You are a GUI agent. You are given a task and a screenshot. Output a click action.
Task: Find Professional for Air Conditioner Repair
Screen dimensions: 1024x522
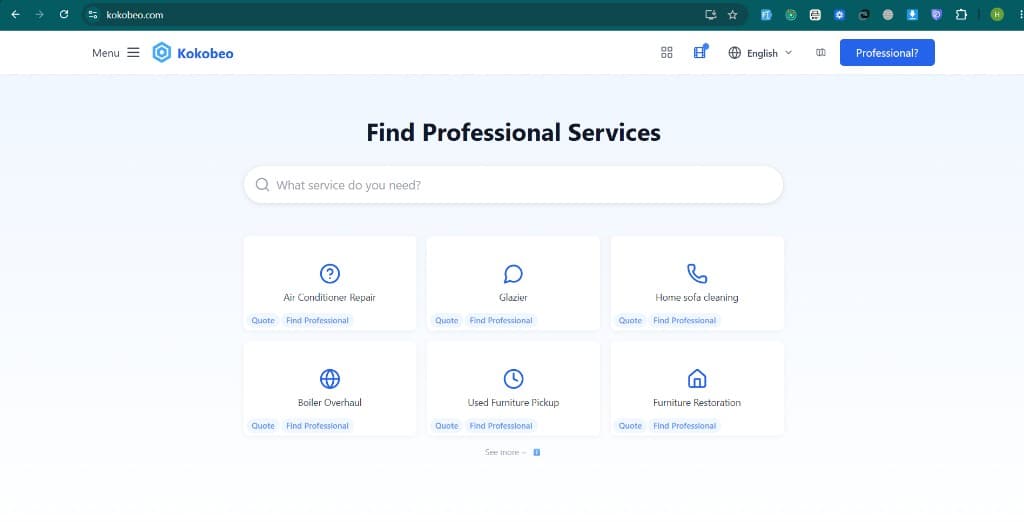tap(317, 321)
